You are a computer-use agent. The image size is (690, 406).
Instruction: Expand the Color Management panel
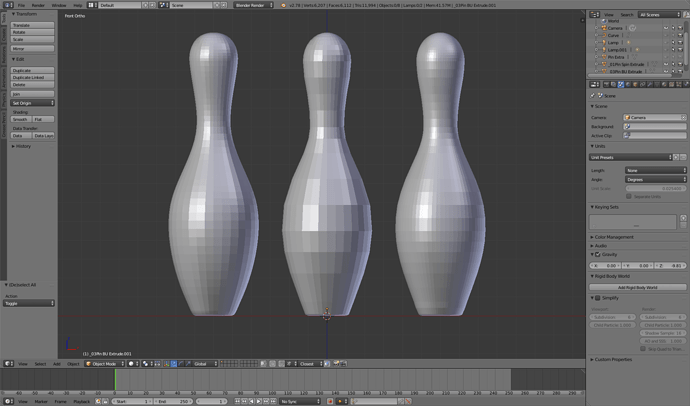point(614,237)
